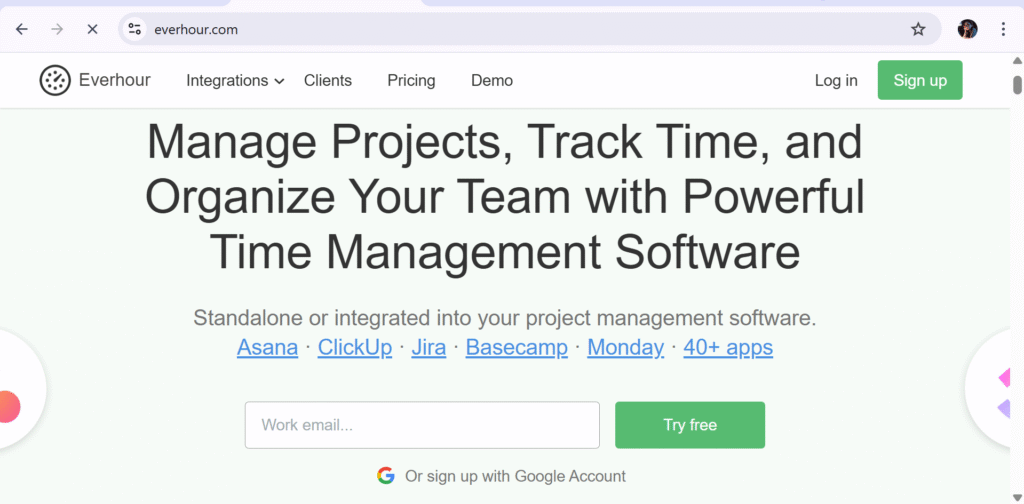
Task: Open the Monday integration link
Action: 626,347
